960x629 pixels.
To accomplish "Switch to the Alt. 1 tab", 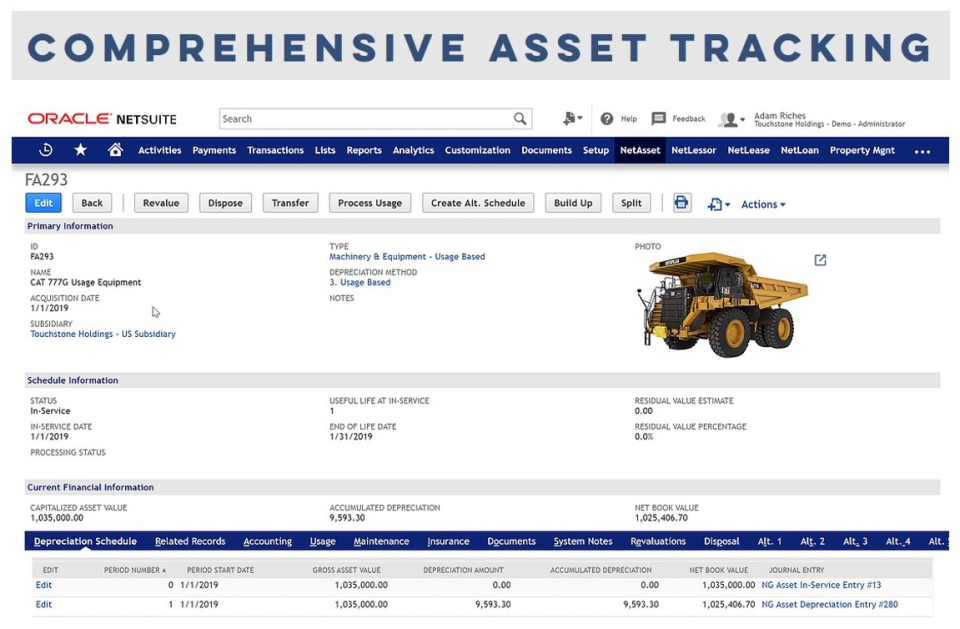I will 770,541.
